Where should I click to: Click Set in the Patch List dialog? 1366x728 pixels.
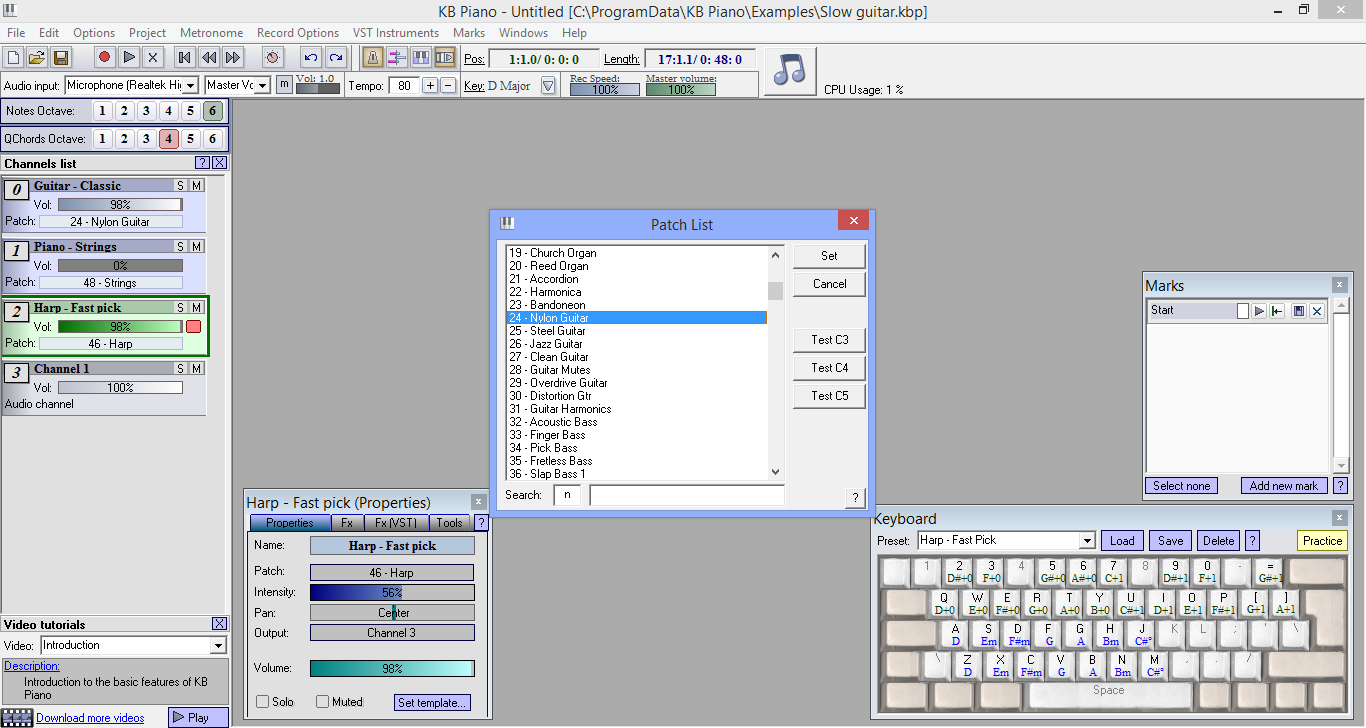pos(829,256)
